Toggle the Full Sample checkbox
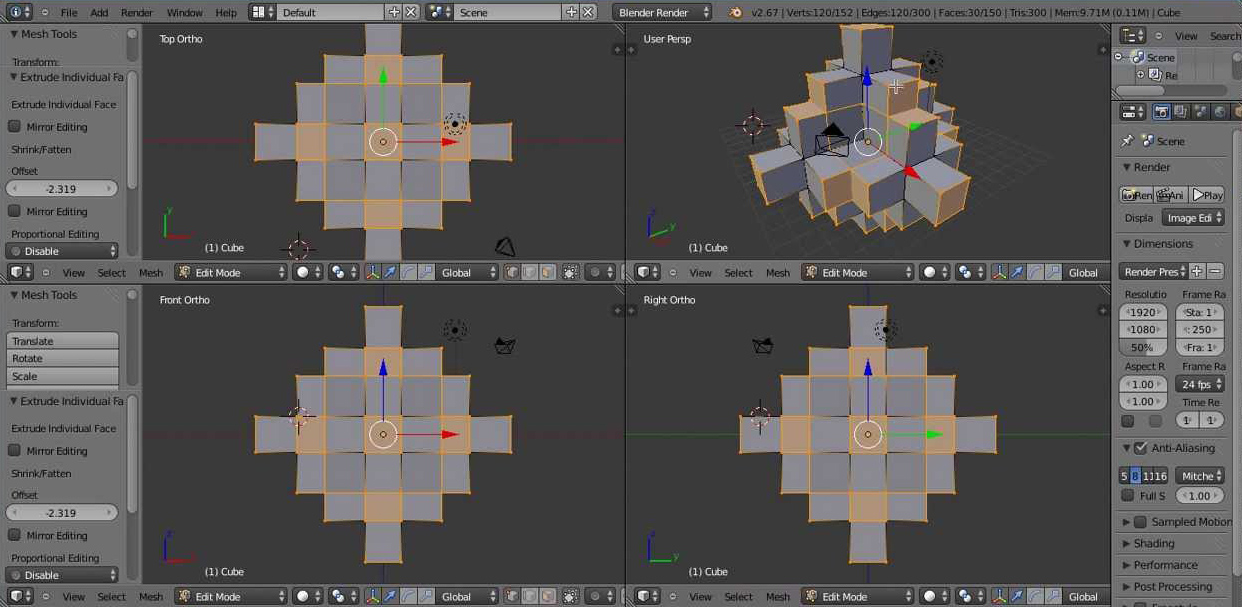Screen dimensions: 1242x607 tap(1128, 496)
